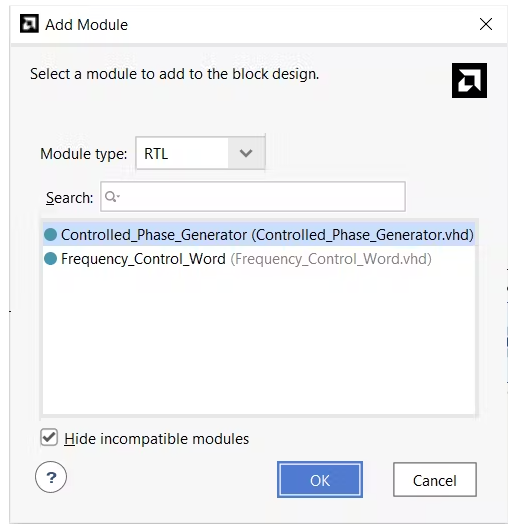Open help with the question mark button
This screenshot has width=512, height=531.
(x=51, y=477)
